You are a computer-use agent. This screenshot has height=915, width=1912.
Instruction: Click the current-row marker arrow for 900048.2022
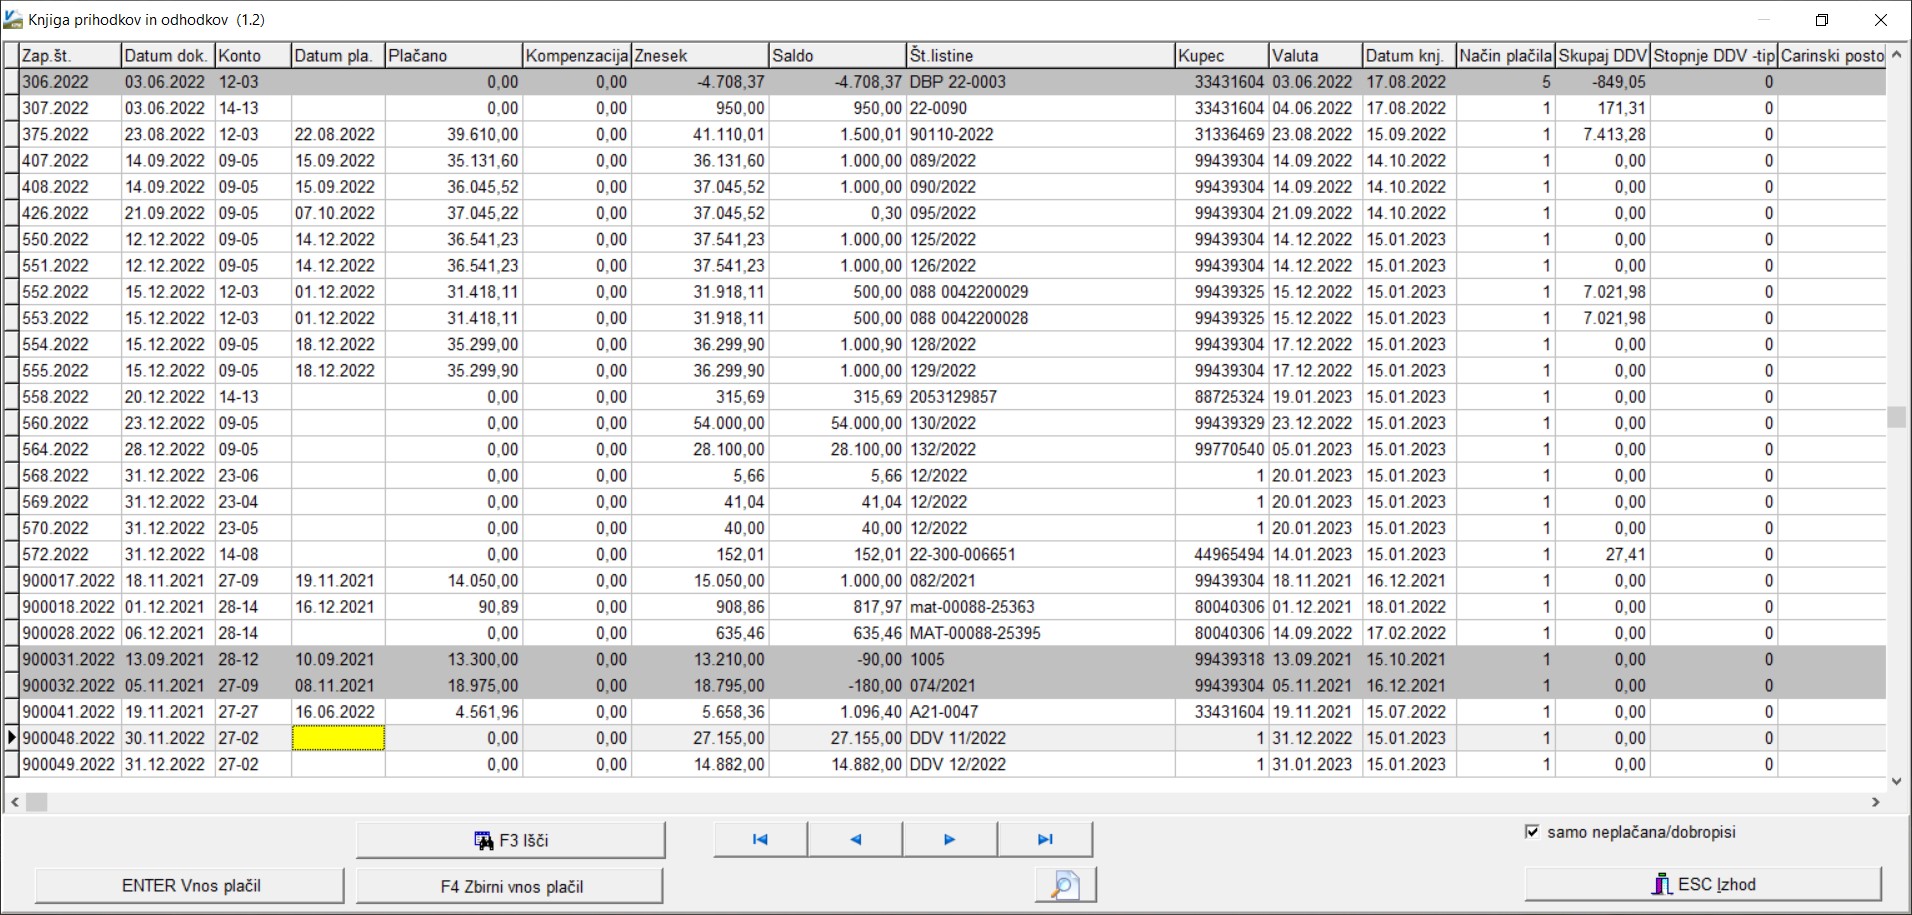pyautogui.click(x=11, y=738)
